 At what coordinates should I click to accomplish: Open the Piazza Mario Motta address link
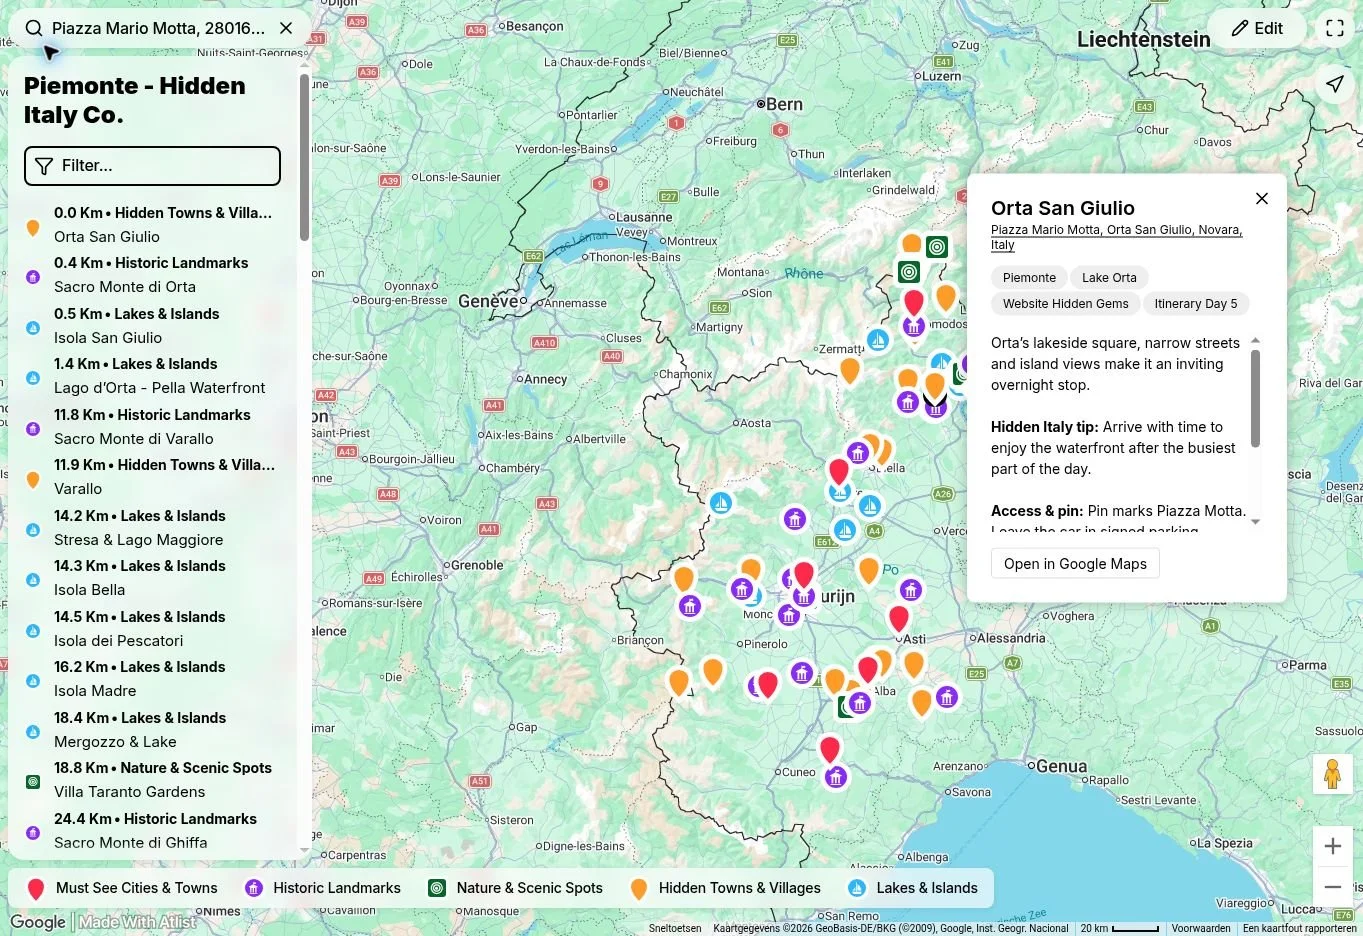tap(1116, 237)
